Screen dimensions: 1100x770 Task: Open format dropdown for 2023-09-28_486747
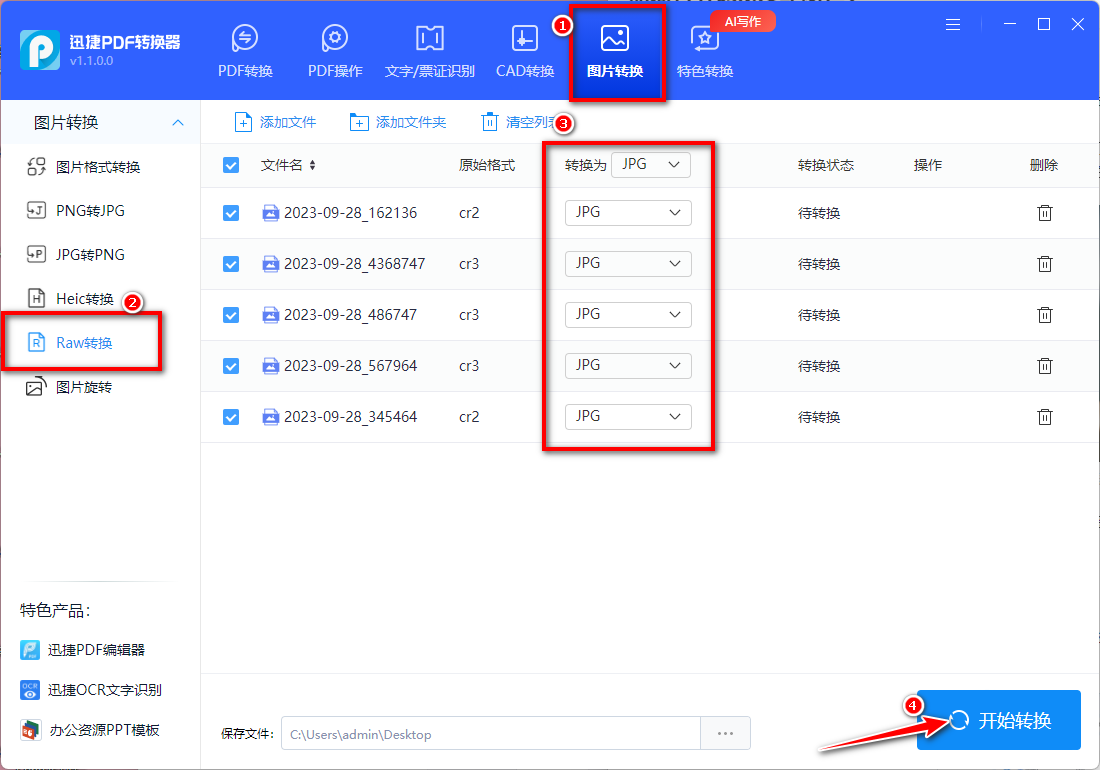(628, 315)
